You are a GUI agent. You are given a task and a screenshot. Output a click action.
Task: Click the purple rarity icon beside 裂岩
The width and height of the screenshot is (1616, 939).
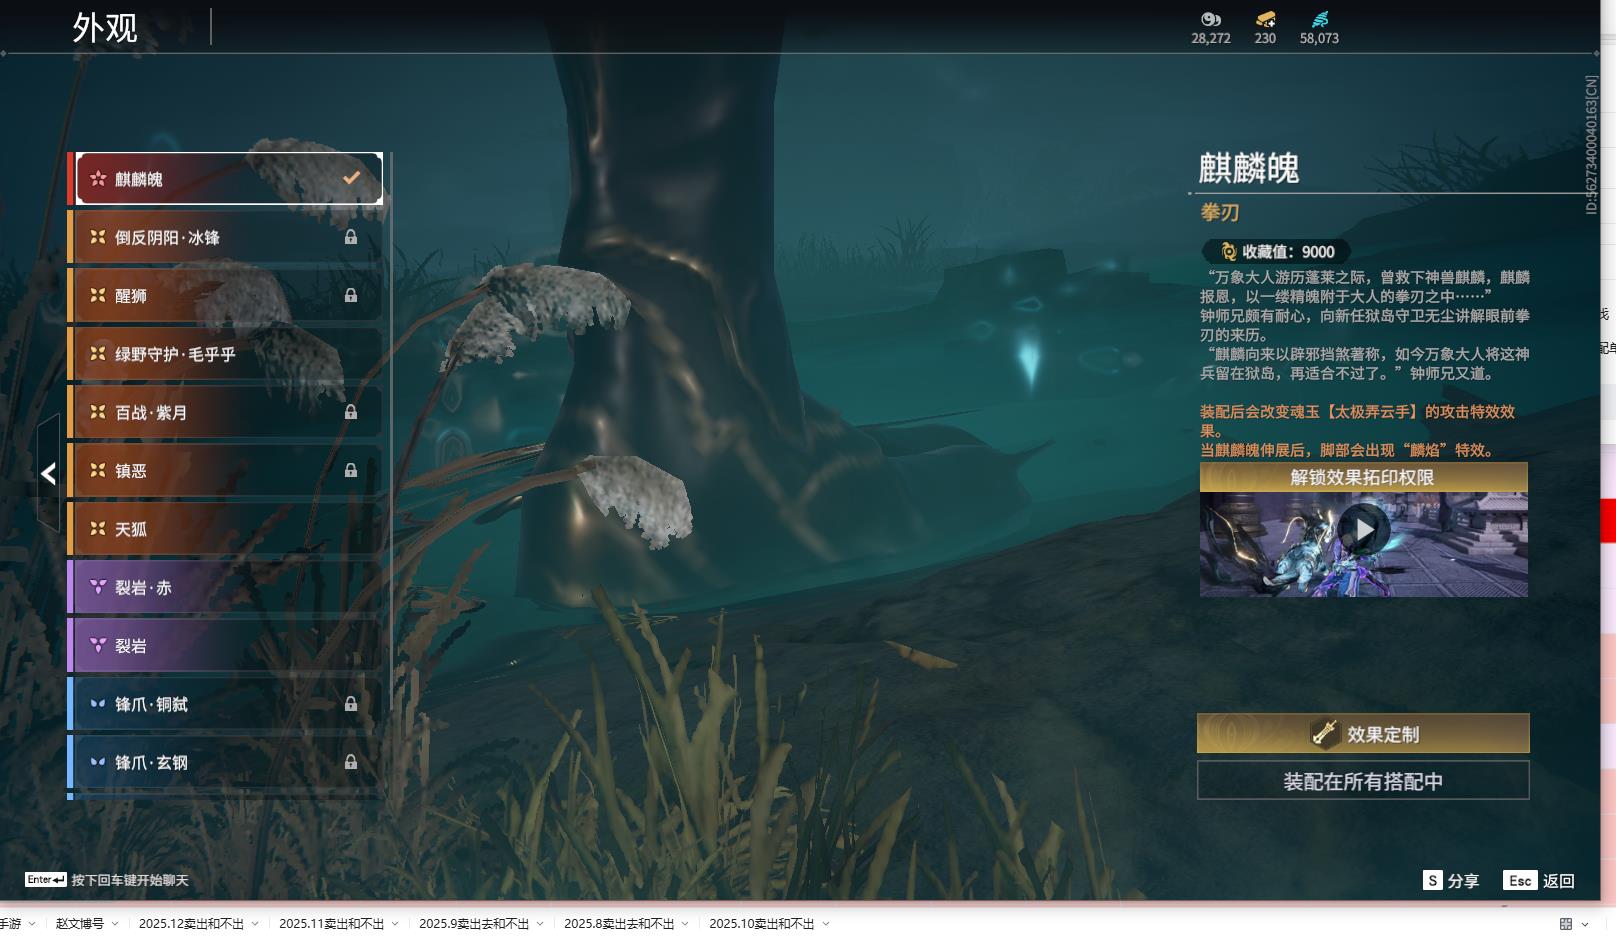[x=98, y=645]
